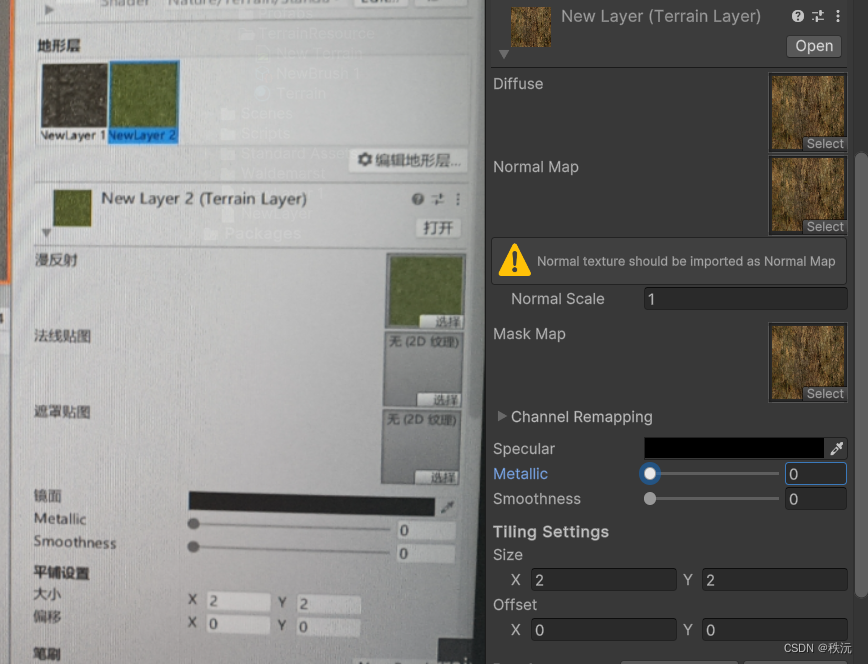Click 偏移 Y field in left panel
The height and width of the screenshot is (664, 868).
point(328,627)
